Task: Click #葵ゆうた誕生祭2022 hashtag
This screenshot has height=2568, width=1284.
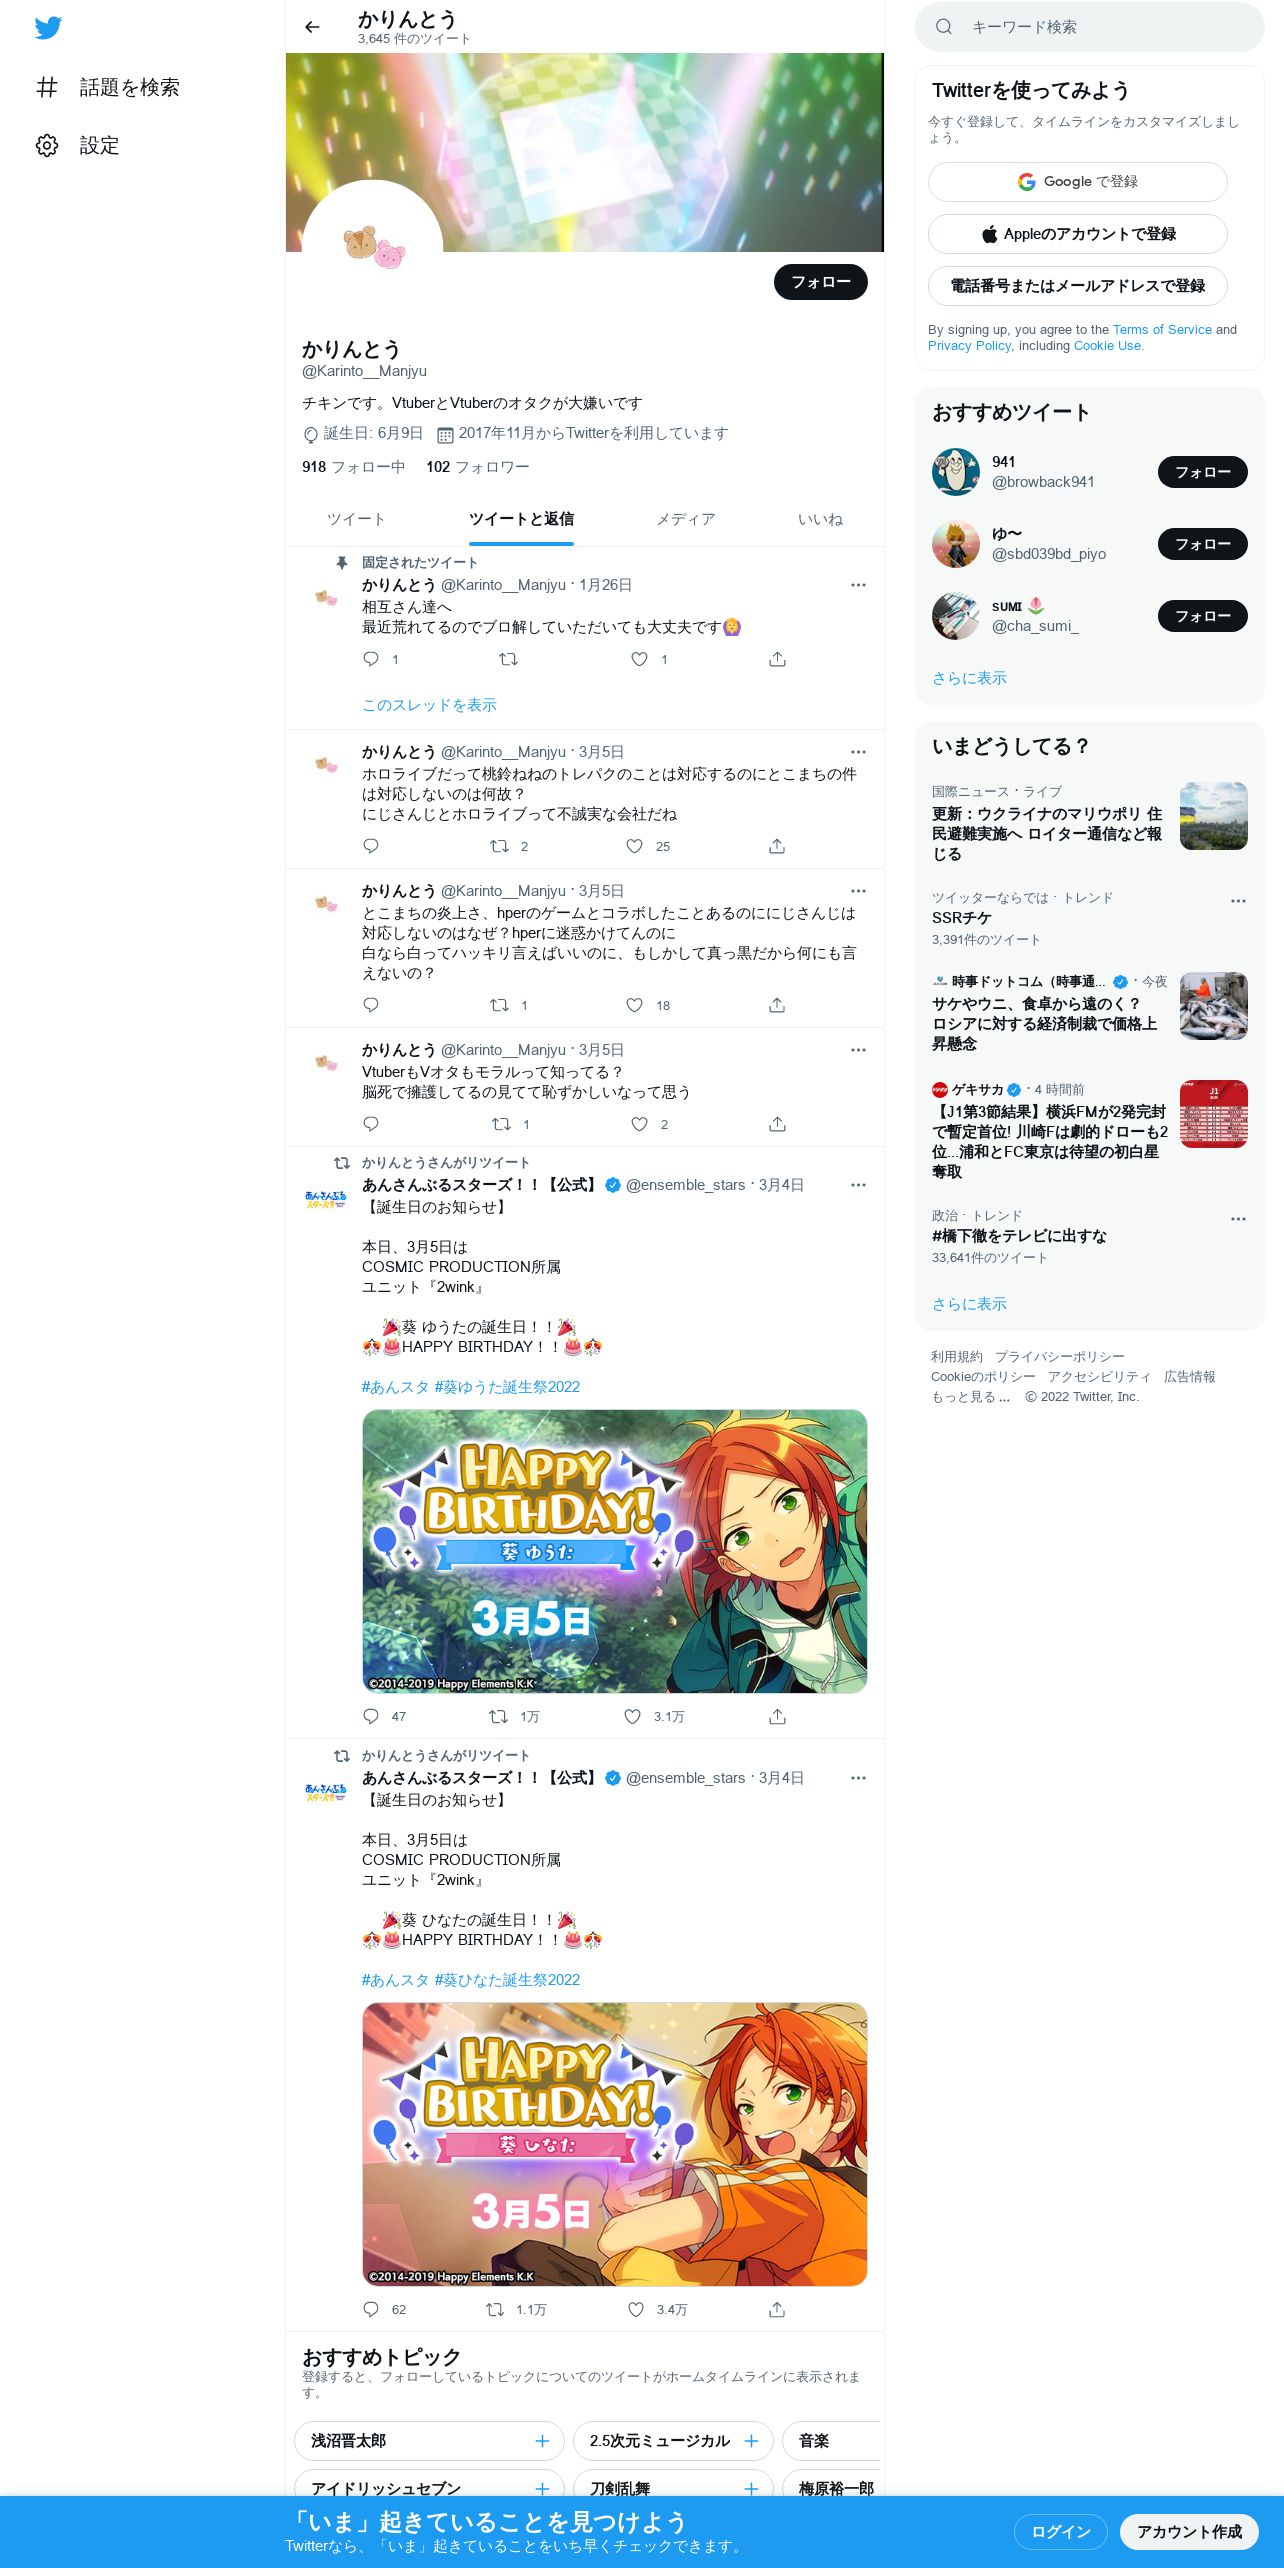Action: point(507,1387)
